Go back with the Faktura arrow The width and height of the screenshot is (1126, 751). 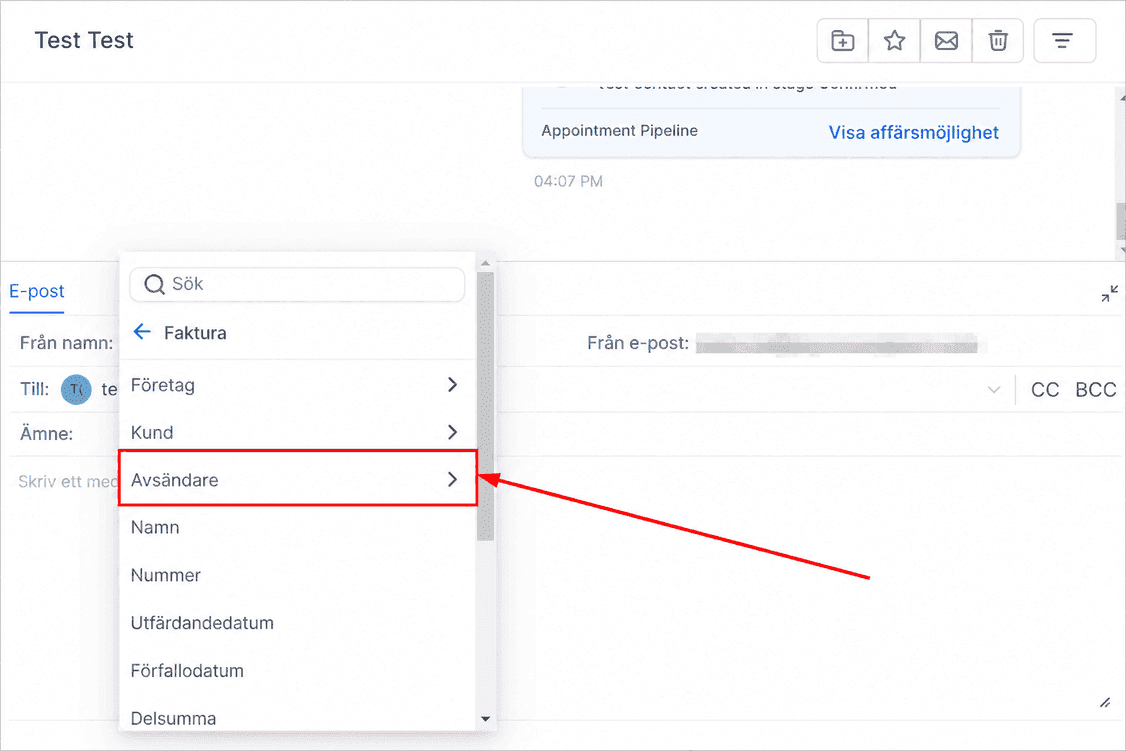[x=142, y=332]
